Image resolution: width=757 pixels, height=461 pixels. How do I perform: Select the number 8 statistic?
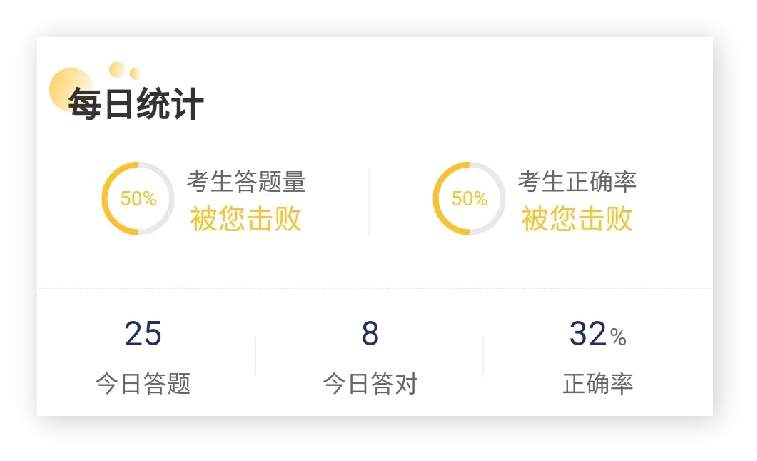(x=370, y=334)
